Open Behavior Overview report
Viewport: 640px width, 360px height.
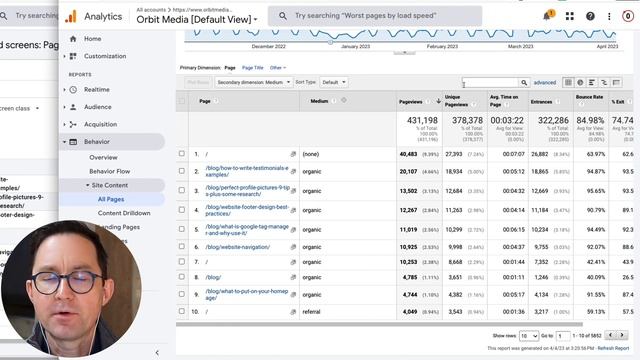tap(103, 157)
